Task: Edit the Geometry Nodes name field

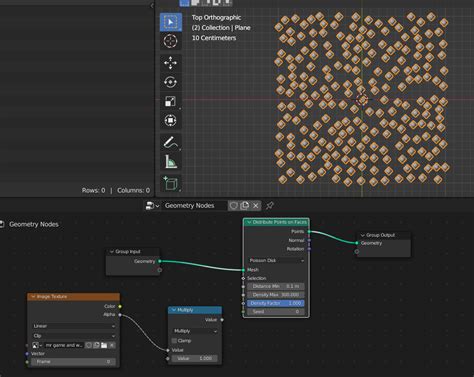Action: [194, 206]
